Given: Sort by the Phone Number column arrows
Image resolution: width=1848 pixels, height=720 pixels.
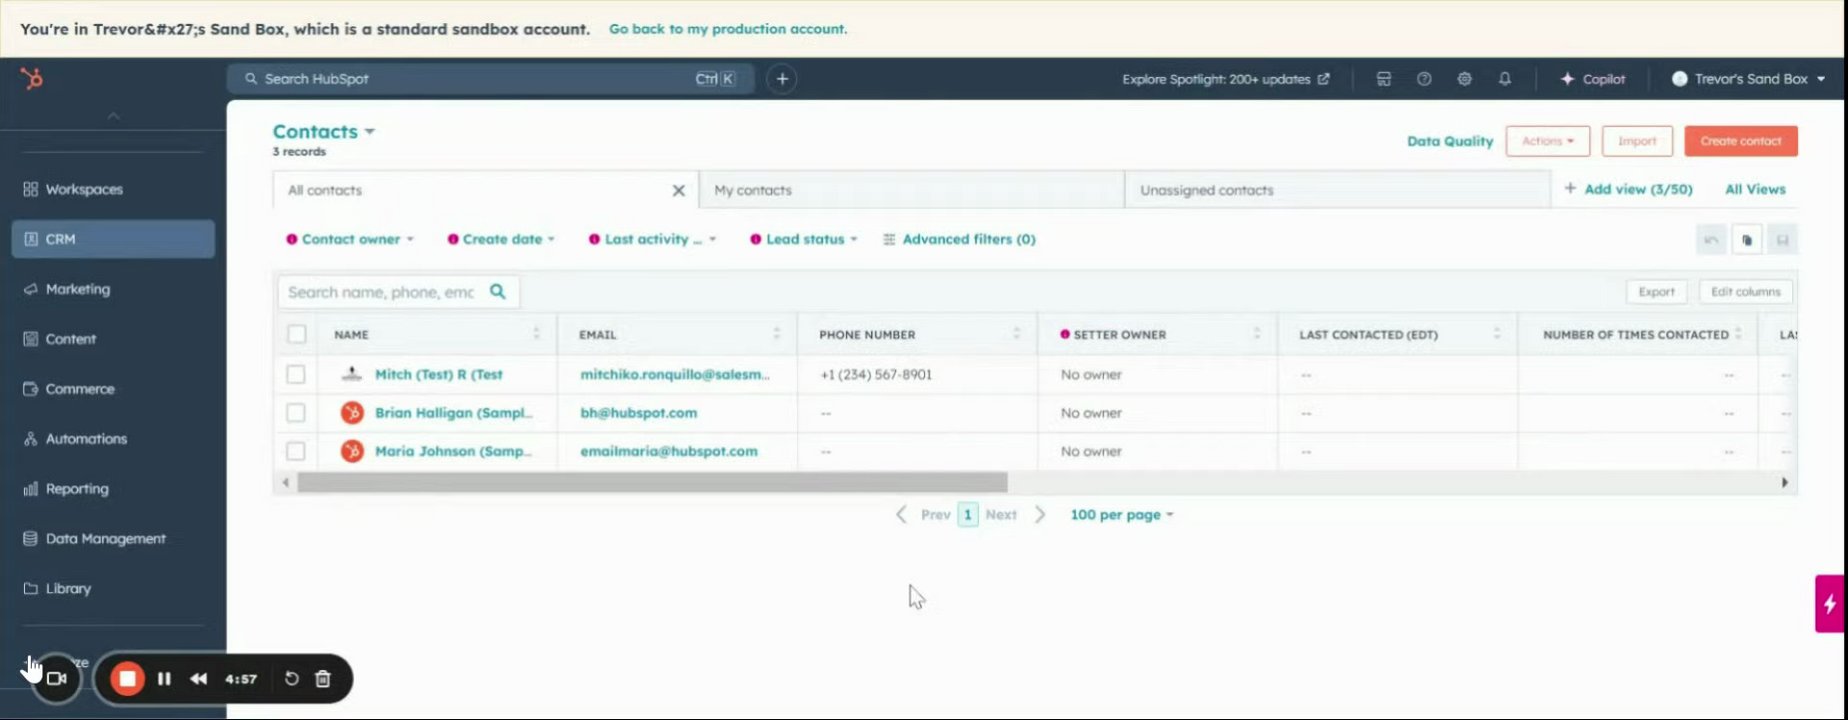Looking at the screenshot, I should [1016, 334].
